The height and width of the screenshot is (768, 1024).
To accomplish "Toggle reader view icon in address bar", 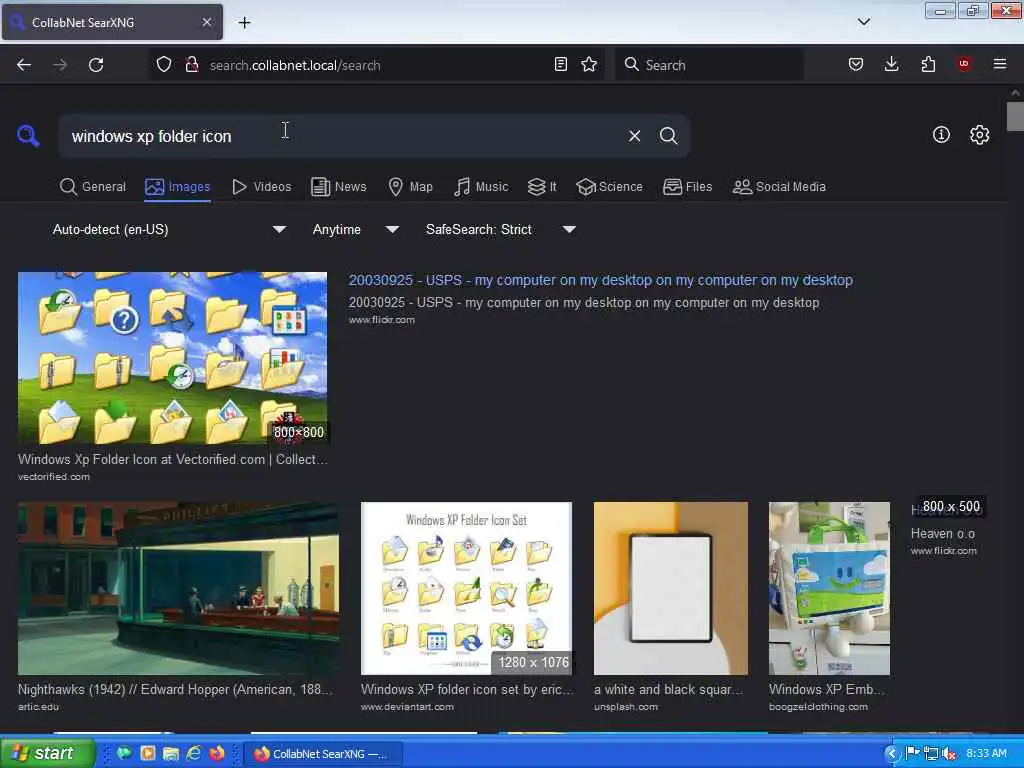I will [x=560, y=64].
